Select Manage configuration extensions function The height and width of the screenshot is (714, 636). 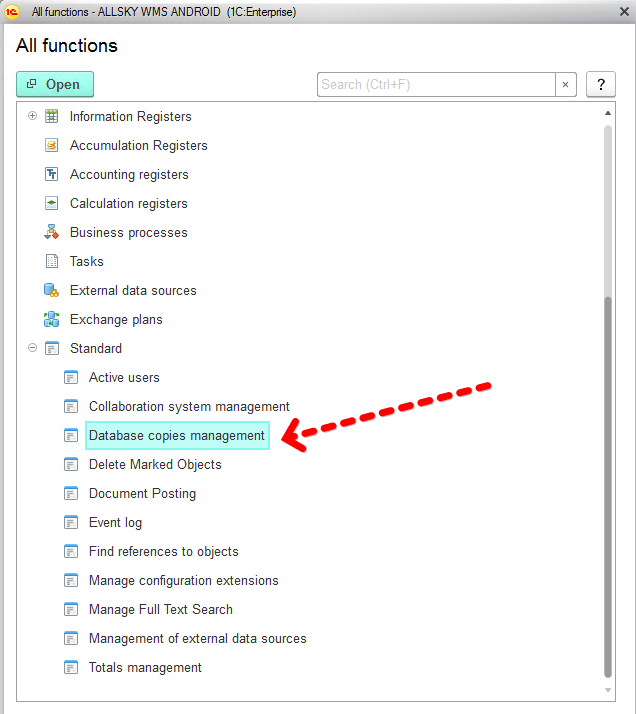184,581
